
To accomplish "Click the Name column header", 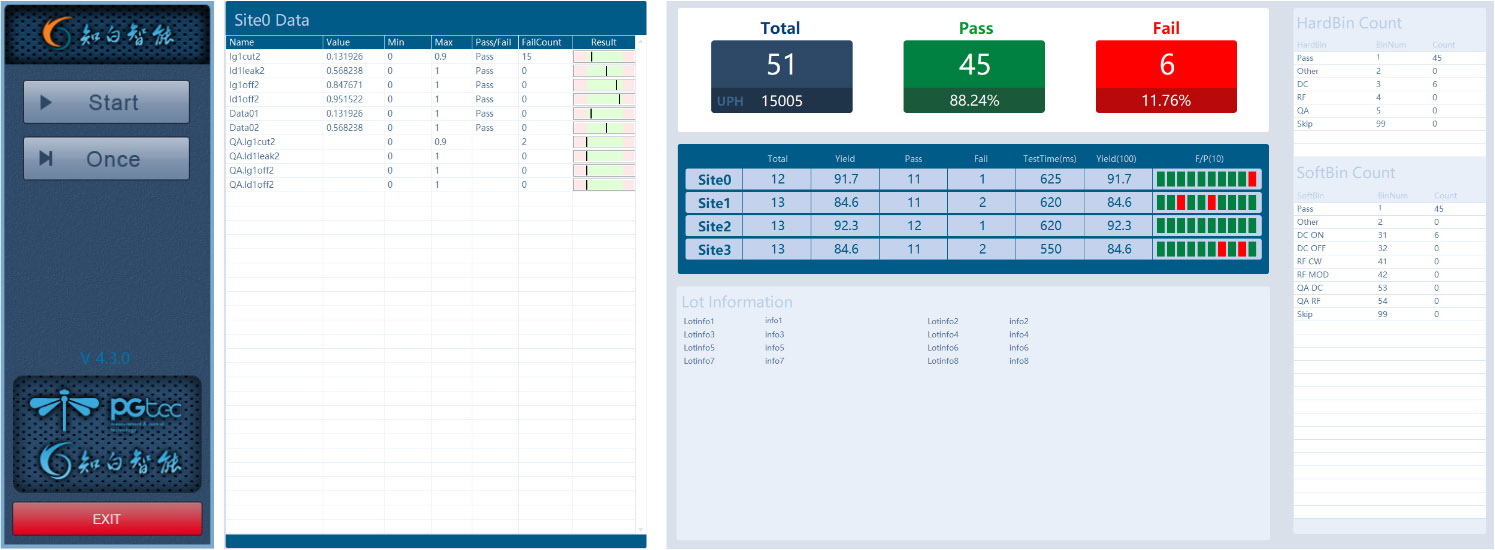I will [274, 43].
